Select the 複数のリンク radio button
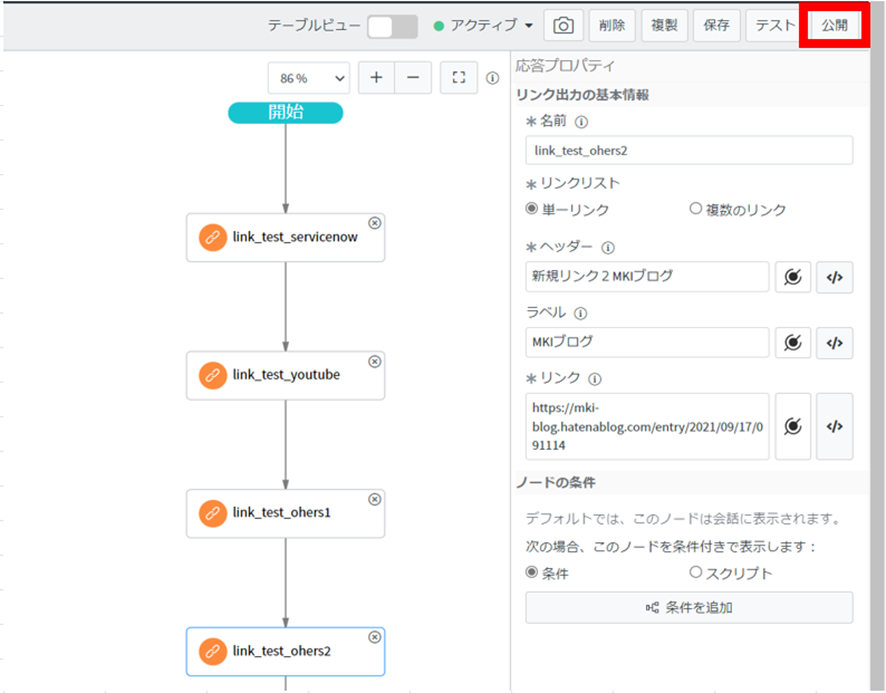Viewport: 886px width, 693px height. pos(696,209)
